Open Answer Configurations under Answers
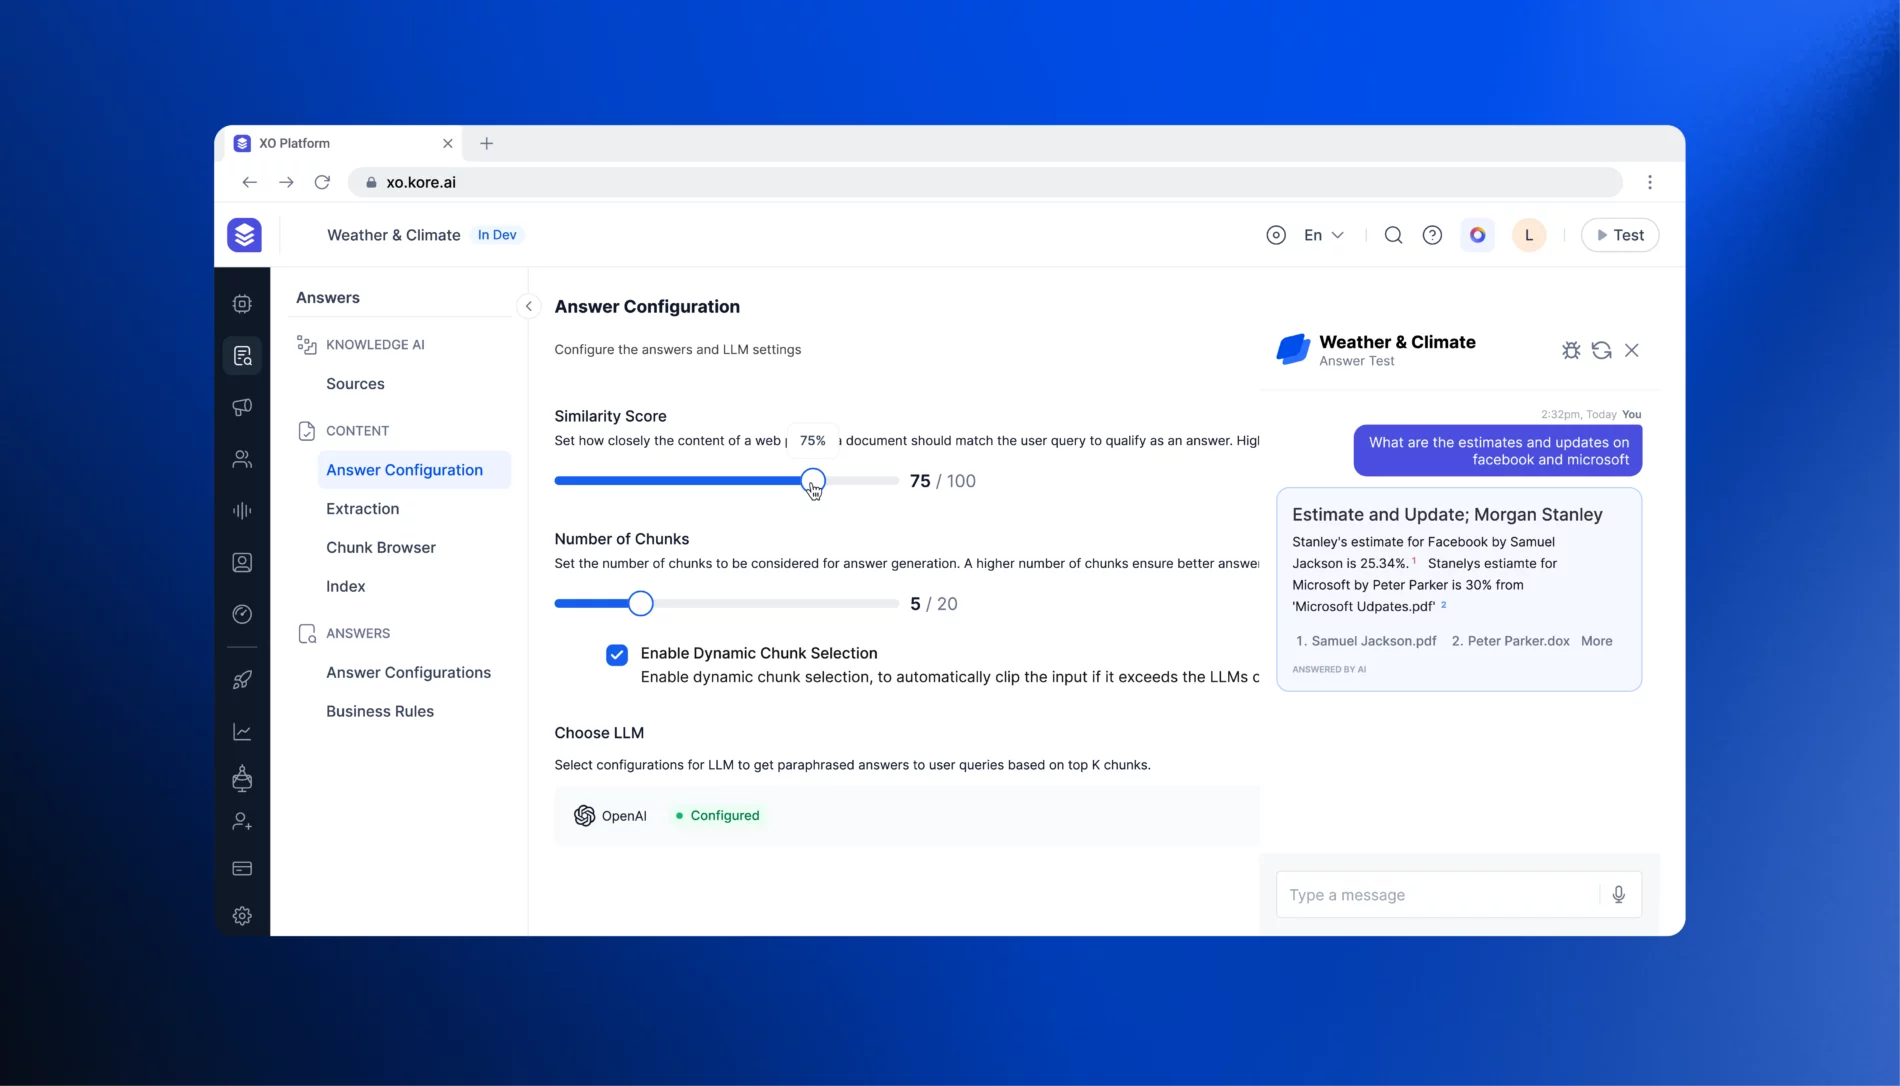Viewport: 1900px width, 1086px height. pyautogui.click(x=408, y=673)
